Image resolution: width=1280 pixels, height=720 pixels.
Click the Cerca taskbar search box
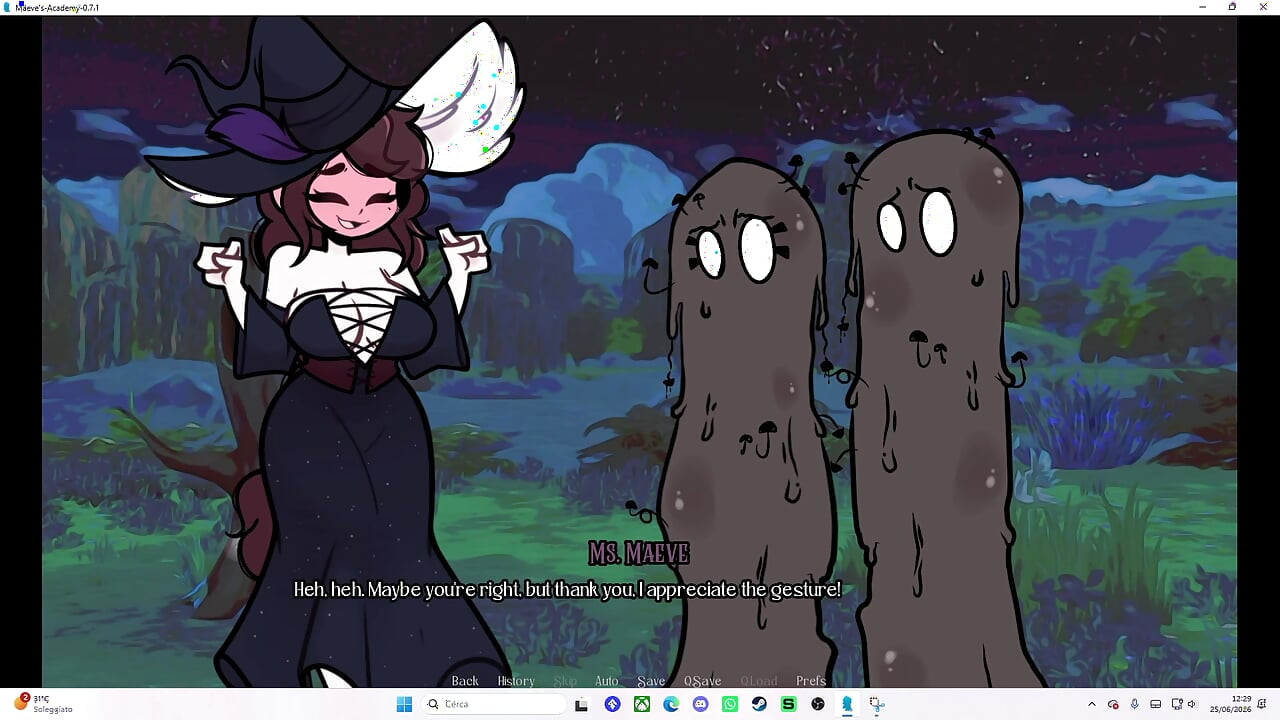pyautogui.click(x=495, y=704)
